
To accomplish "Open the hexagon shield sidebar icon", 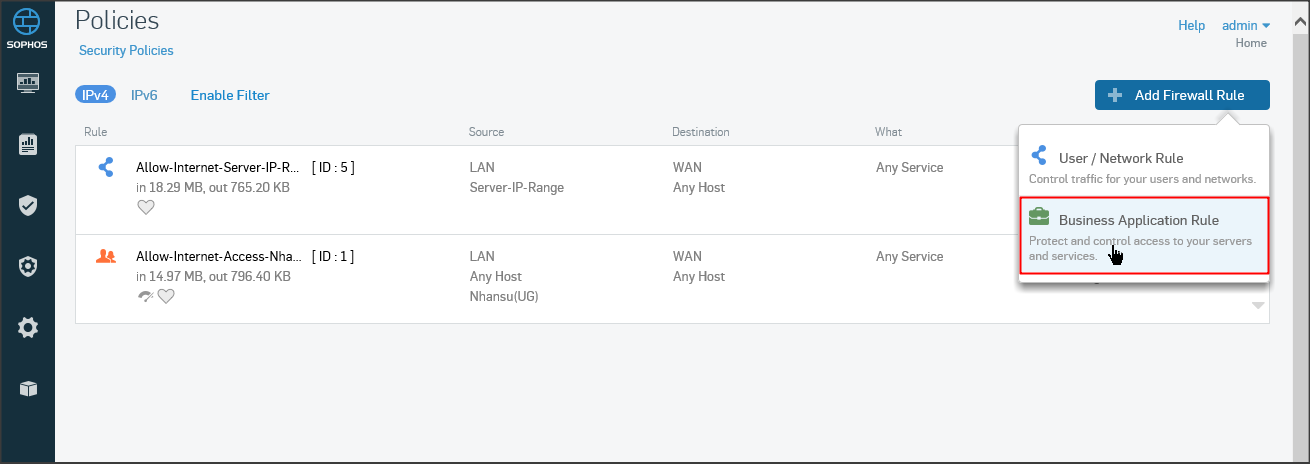I will point(28,266).
